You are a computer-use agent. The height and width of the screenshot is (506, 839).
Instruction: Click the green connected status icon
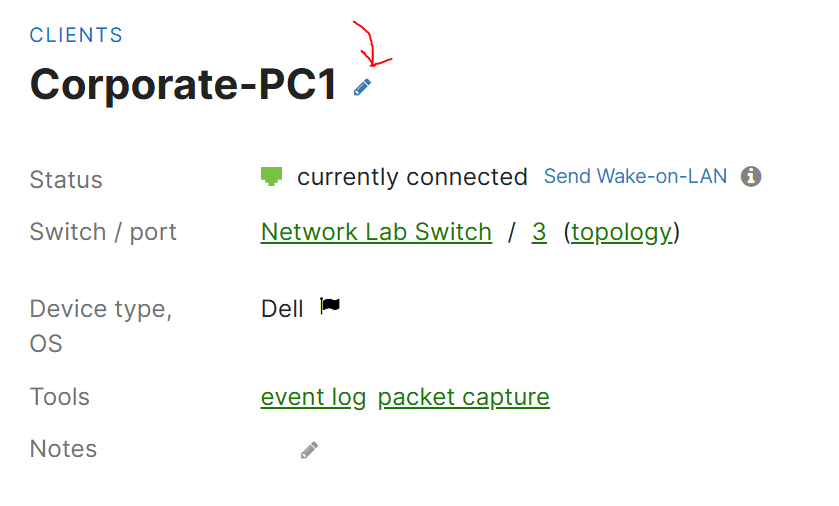[271, 176]
